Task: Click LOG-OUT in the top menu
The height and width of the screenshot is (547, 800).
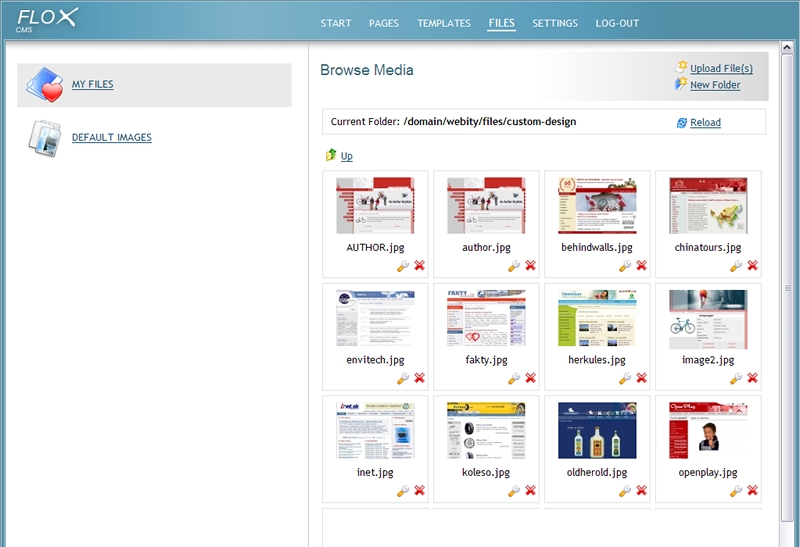Action: pos(617,23)
